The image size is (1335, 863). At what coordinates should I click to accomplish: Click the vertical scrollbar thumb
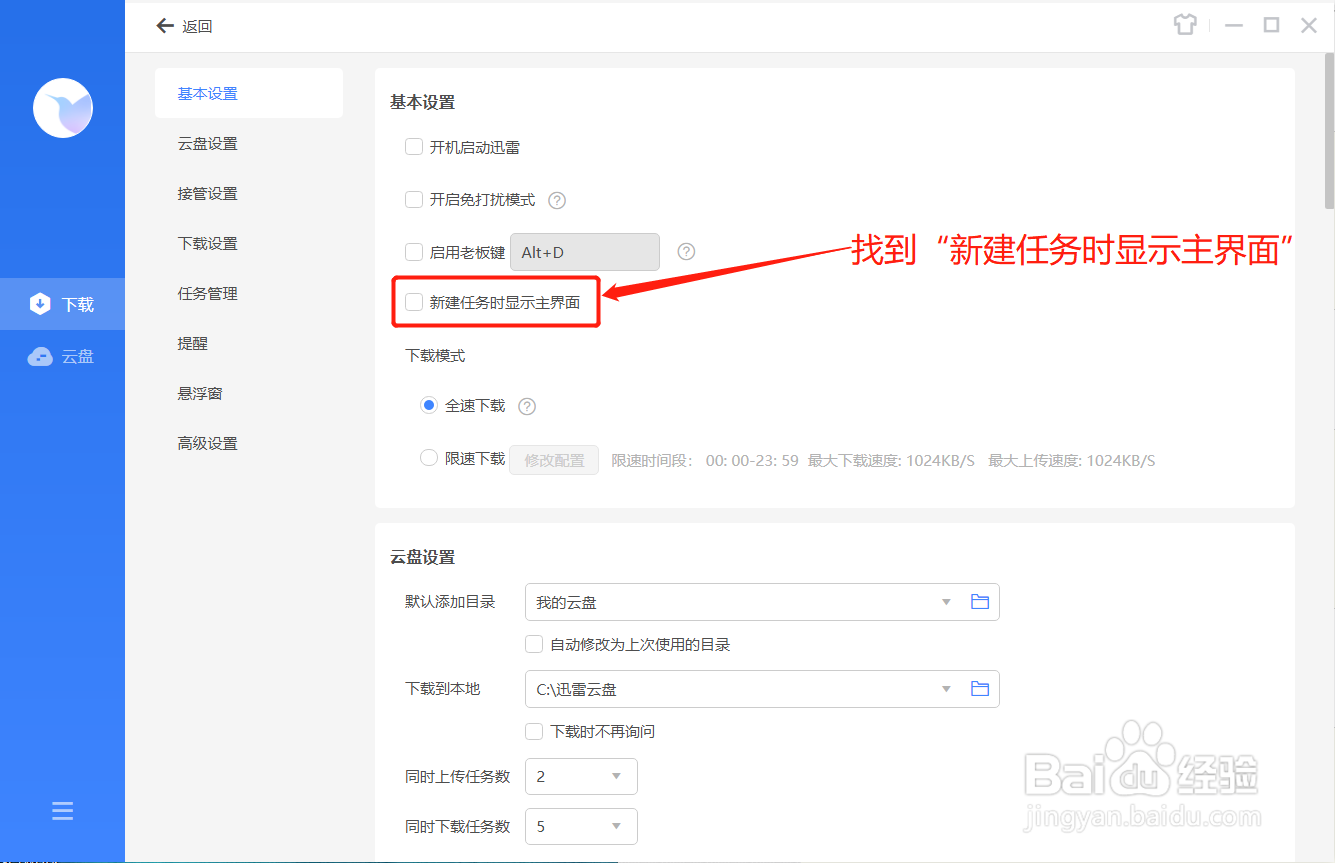[x=1328, y=130]
